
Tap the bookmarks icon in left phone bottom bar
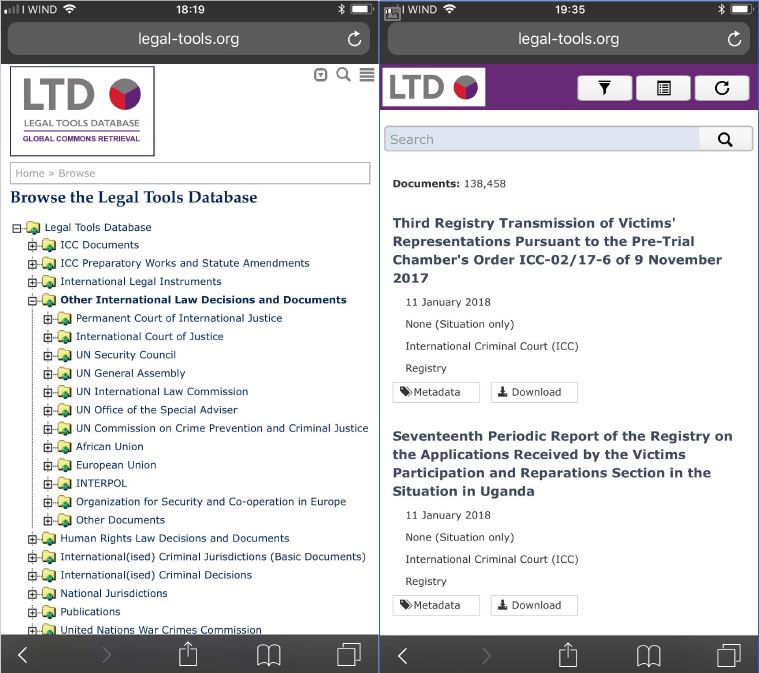(269, 655)
